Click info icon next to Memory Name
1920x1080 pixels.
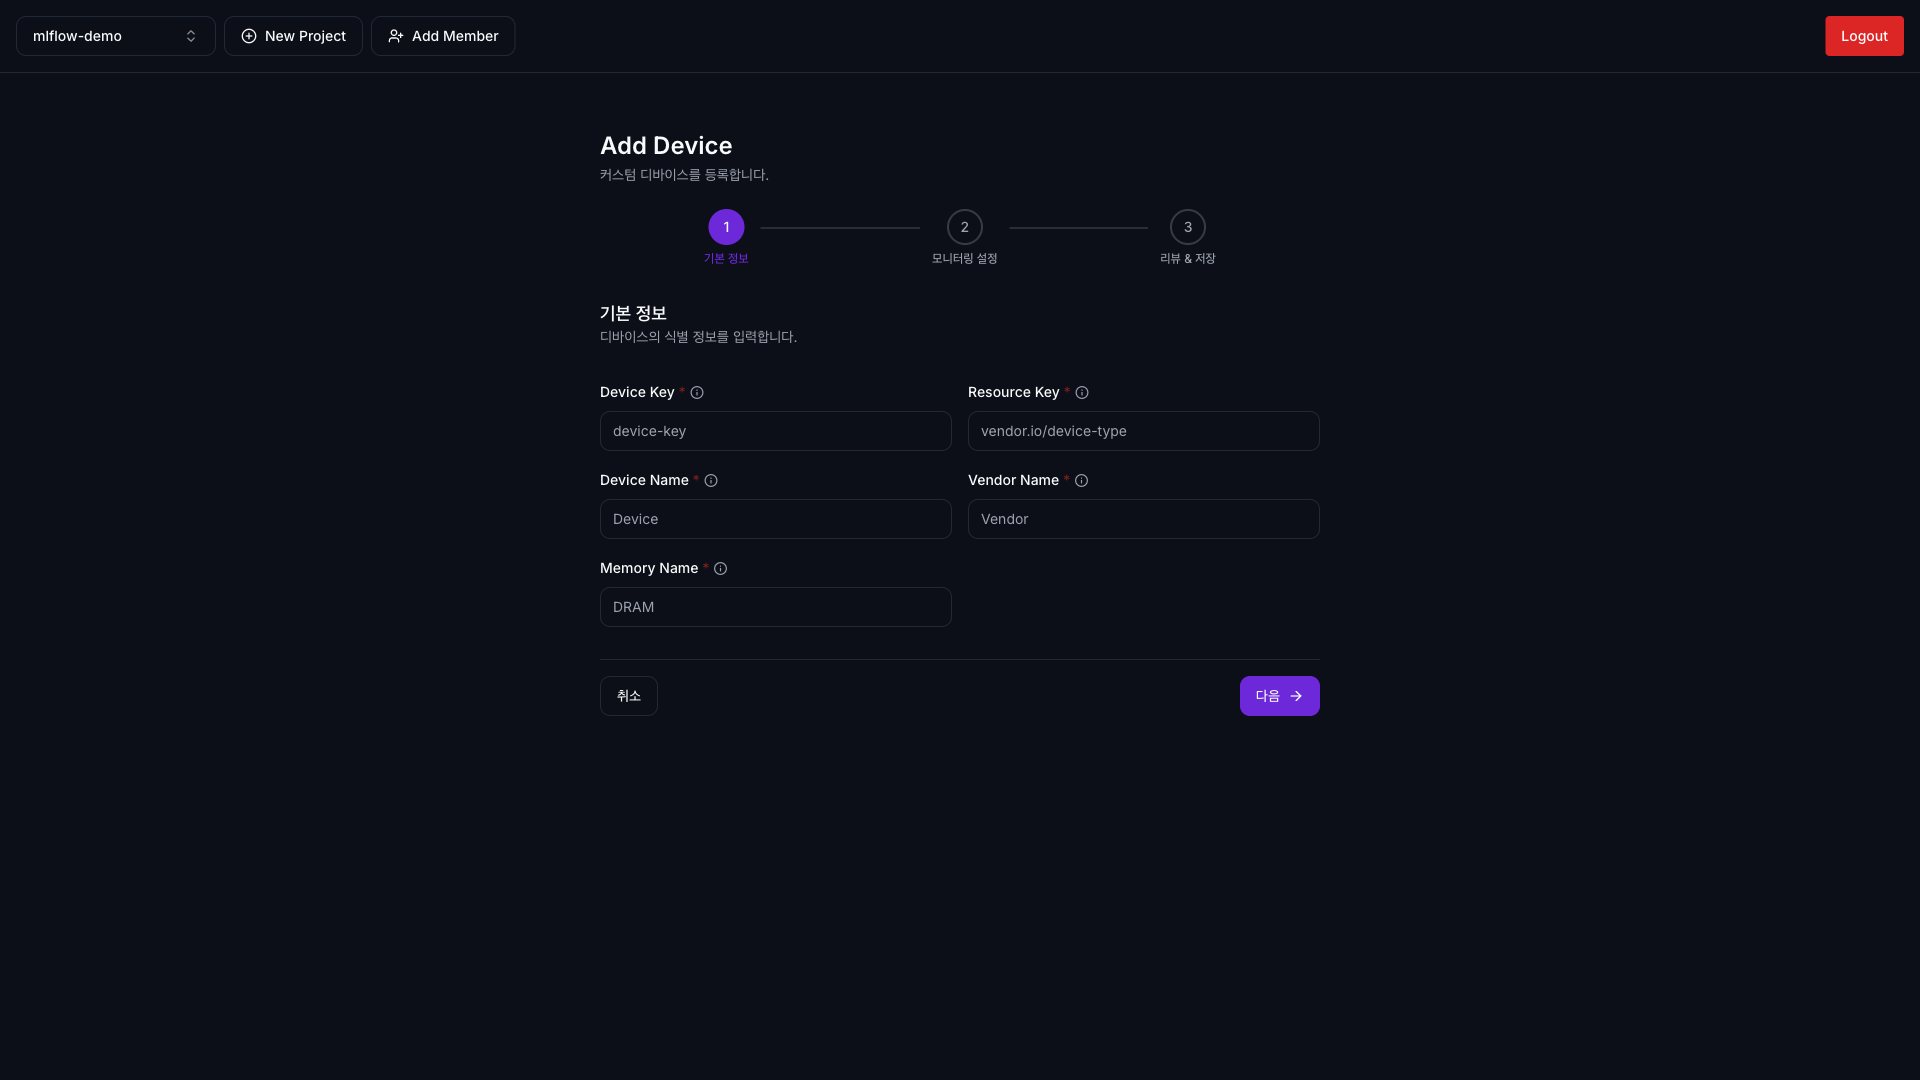point(720,569)
